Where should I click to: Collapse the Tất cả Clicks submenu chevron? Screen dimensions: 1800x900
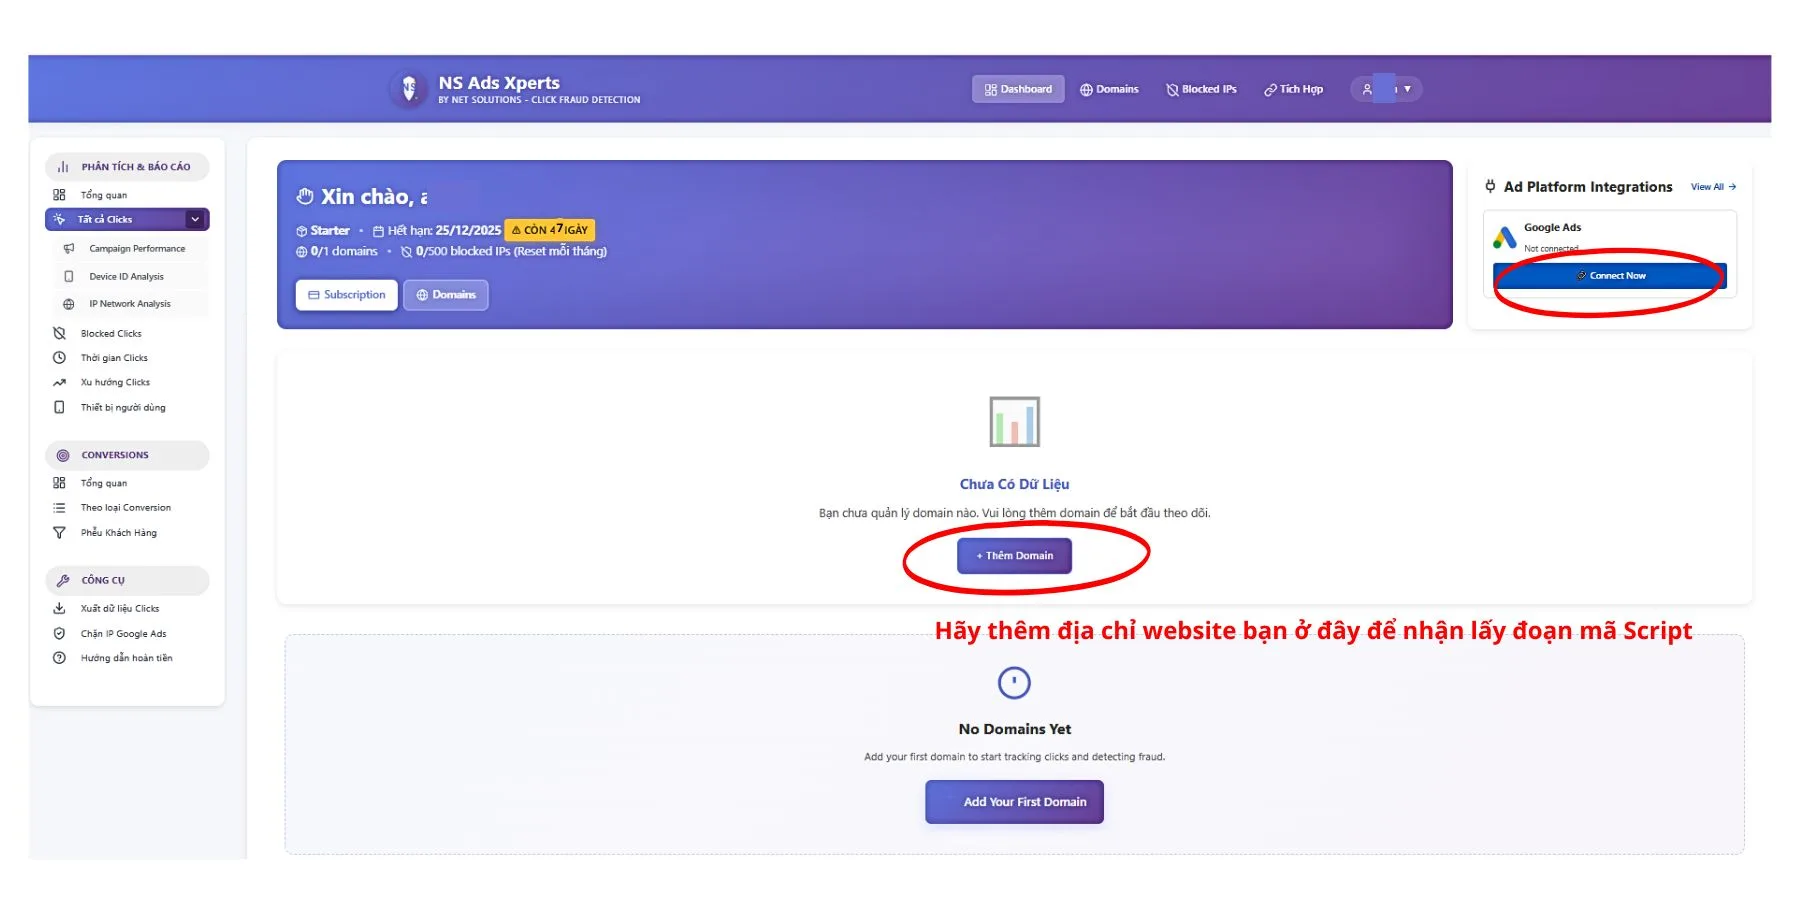[x=195, y=219]
